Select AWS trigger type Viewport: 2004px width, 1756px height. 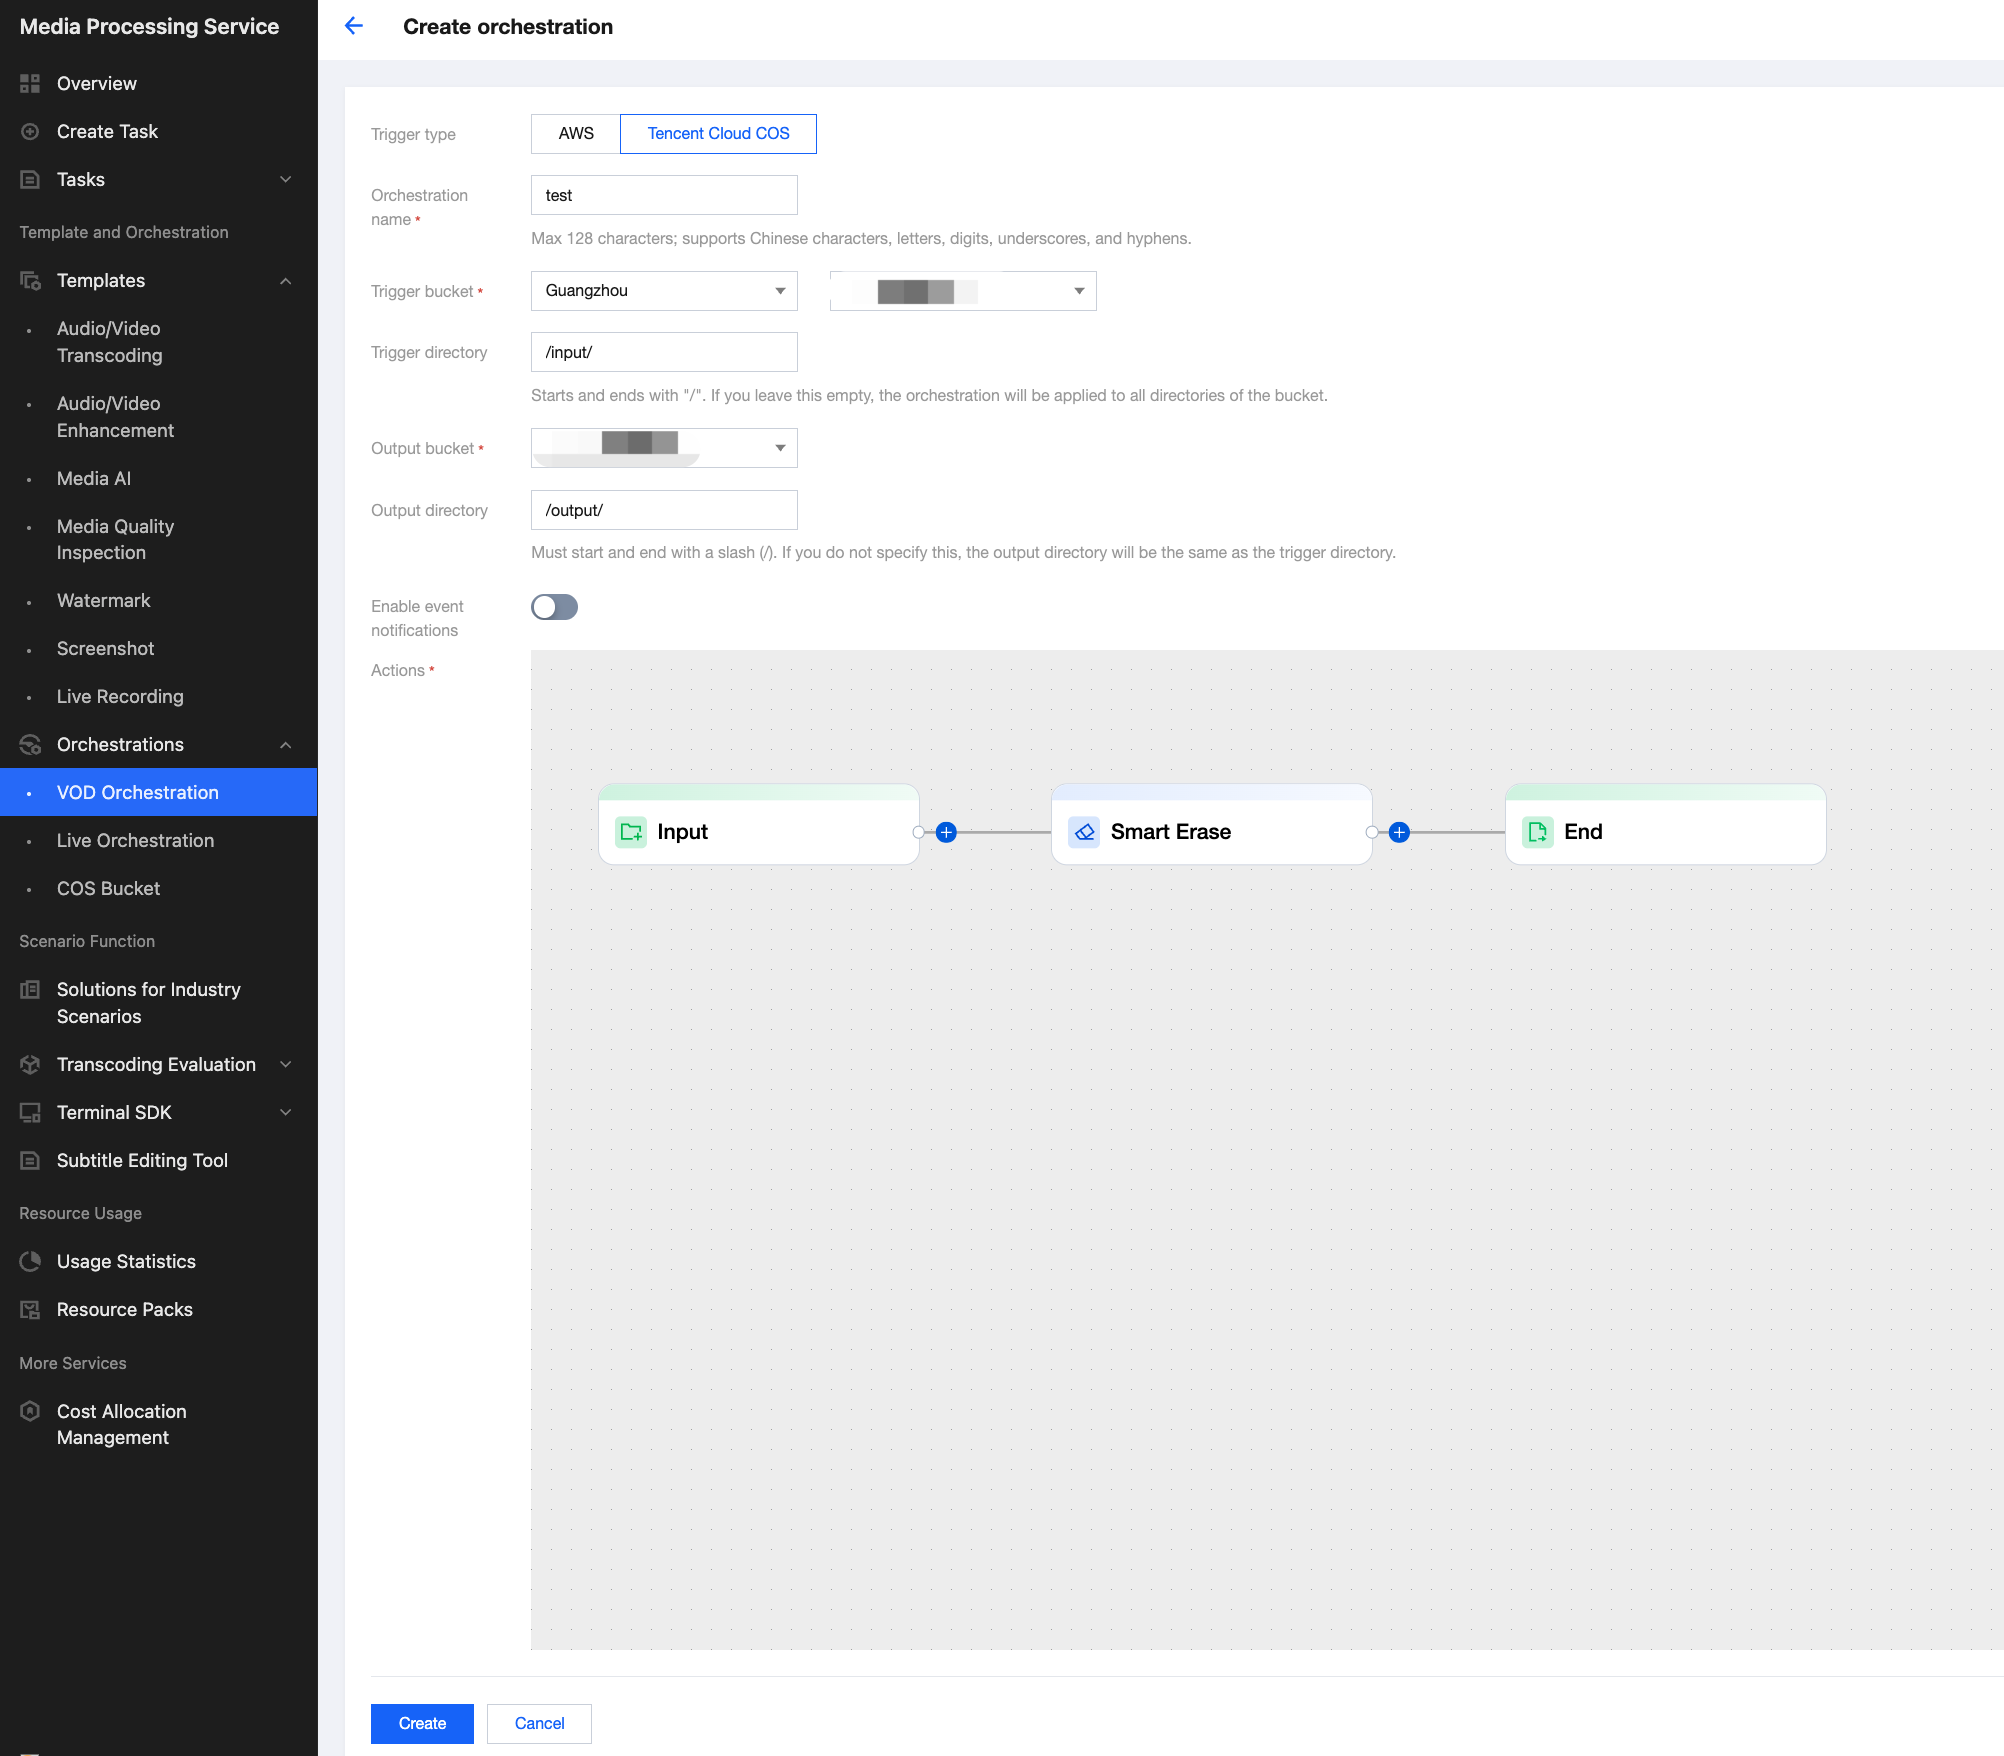click(576, 133)
